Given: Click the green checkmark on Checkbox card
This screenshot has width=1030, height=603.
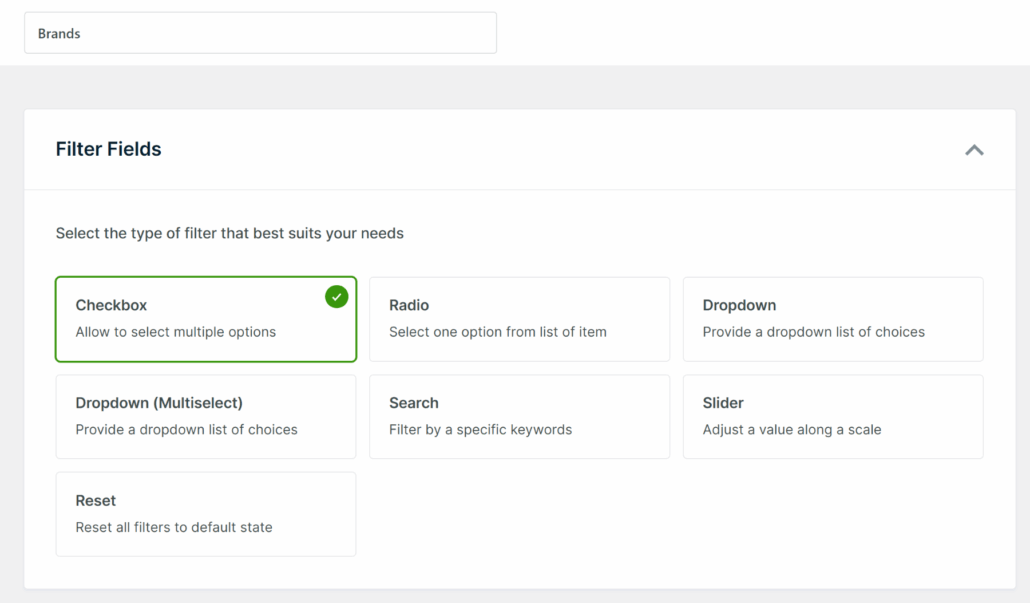Looking at the screenshot, I should (x=336, y=296).
